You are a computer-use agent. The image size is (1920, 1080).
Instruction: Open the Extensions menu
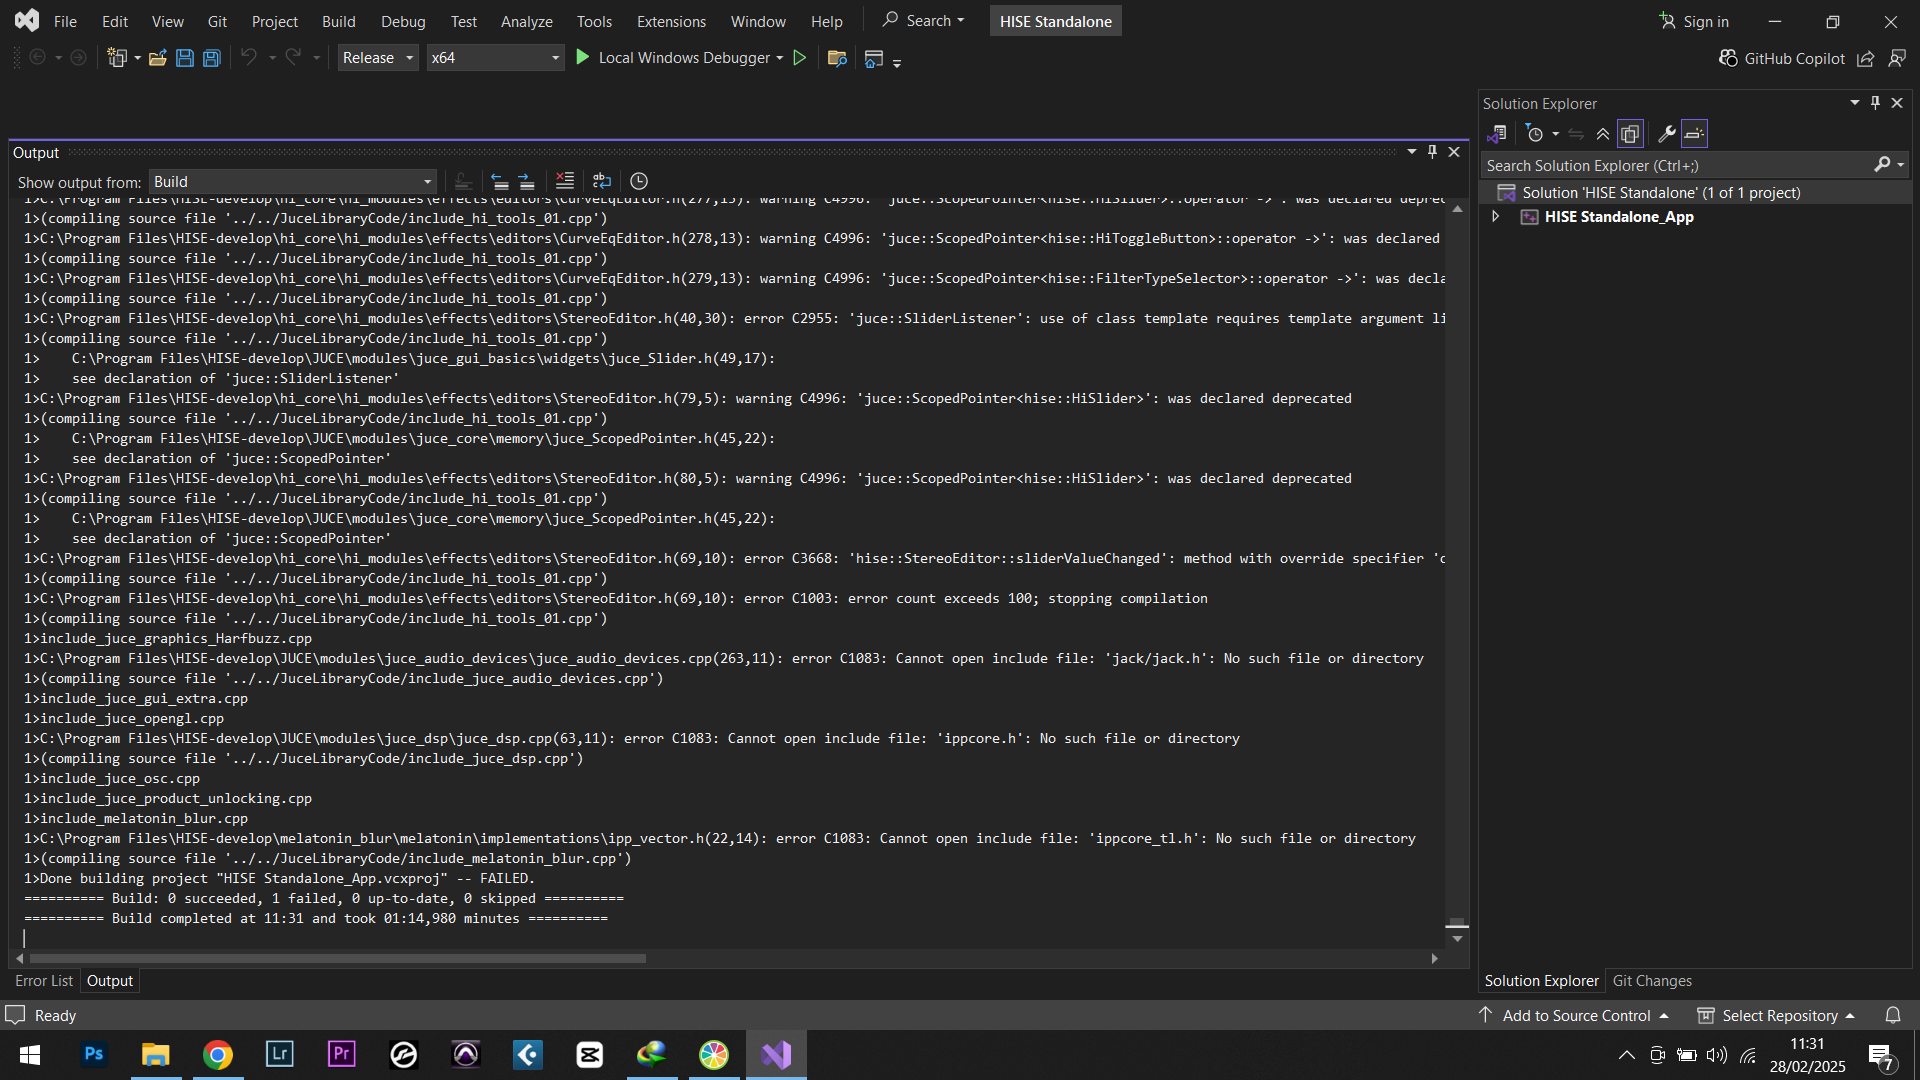click(671, 21)
